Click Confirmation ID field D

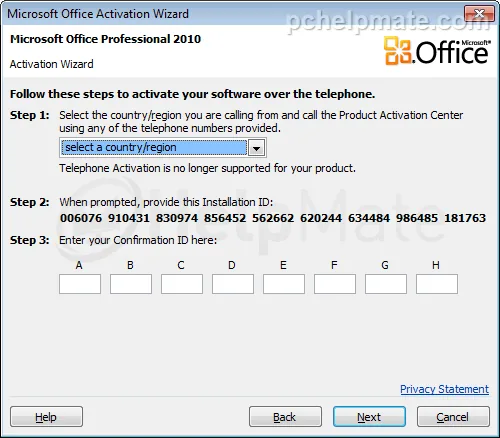click(x=233, y=284)
